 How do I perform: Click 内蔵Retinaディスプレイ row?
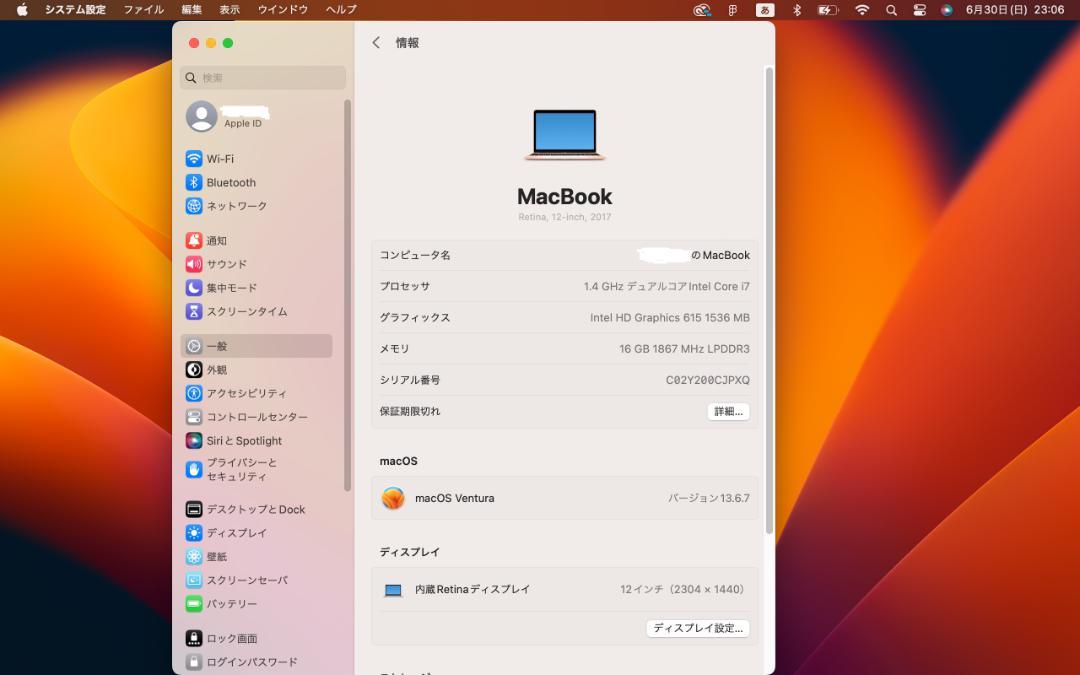point(564,590)
